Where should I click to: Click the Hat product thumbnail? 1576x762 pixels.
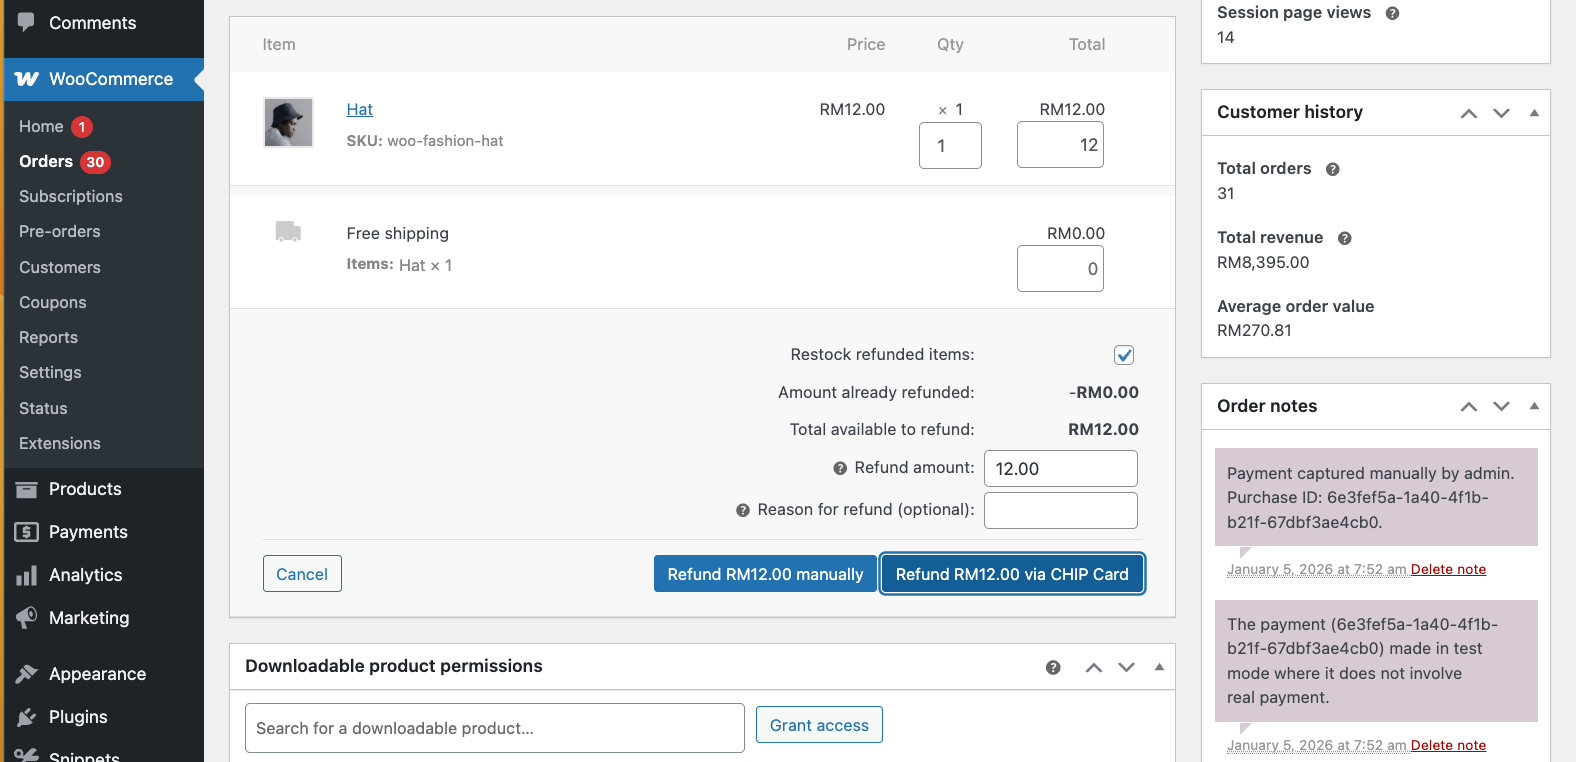point(288,123)
